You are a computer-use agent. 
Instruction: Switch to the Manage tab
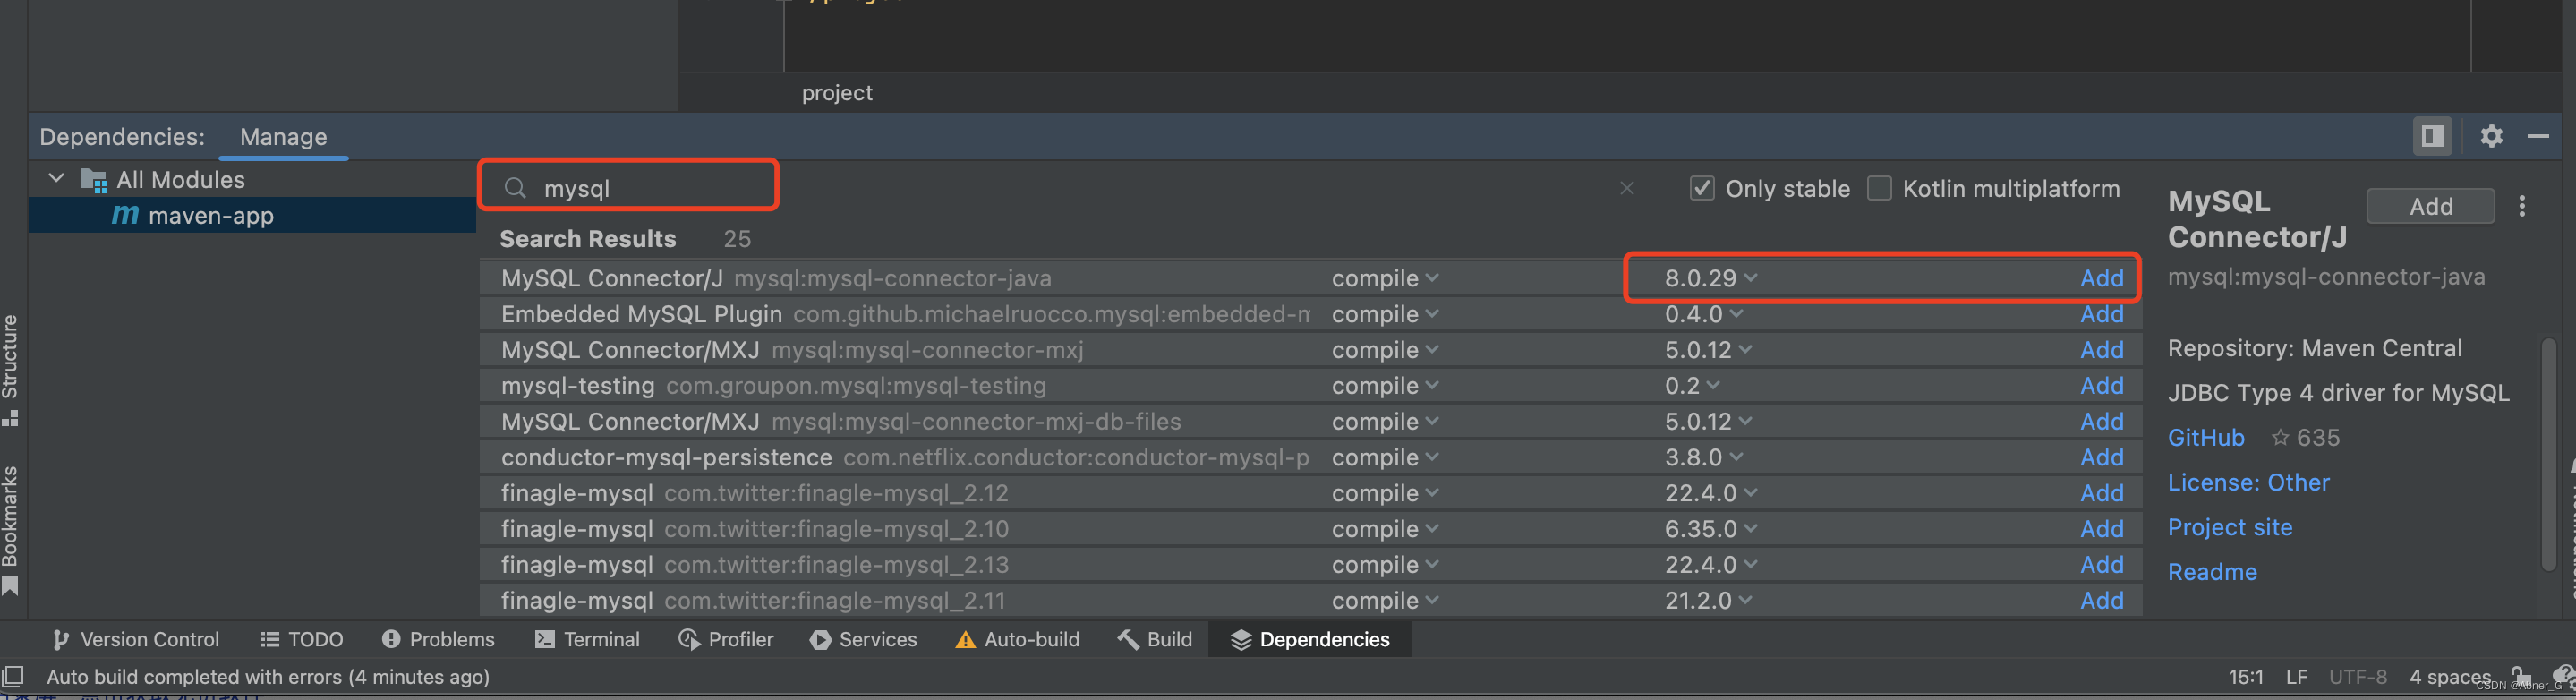pos(283,137)
